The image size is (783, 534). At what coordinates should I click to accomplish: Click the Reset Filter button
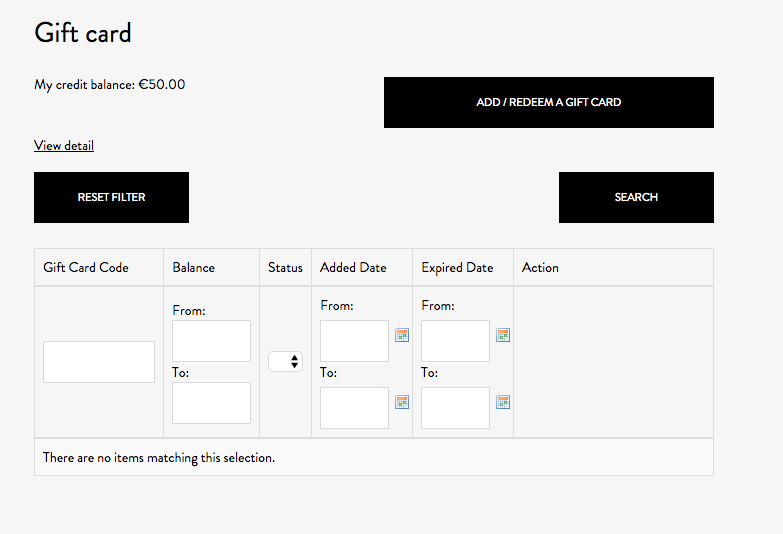(x=111, y=197)
